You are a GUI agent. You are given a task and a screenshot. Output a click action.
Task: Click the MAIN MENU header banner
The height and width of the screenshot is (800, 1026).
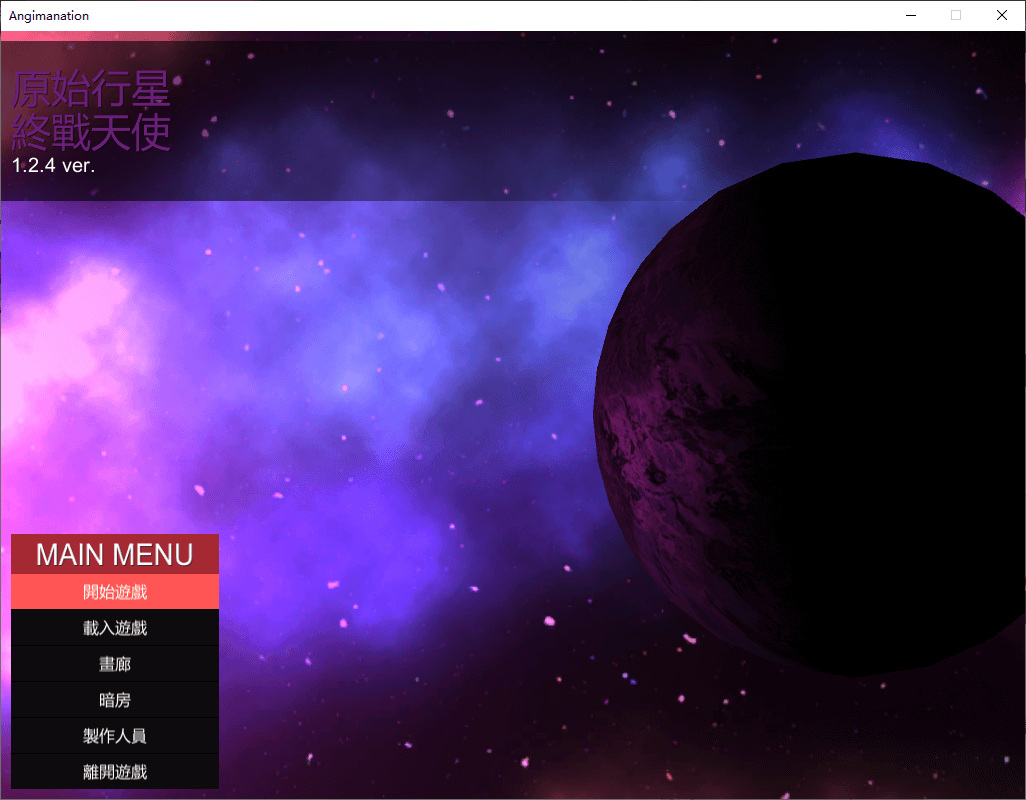click(x=115, y=554)
